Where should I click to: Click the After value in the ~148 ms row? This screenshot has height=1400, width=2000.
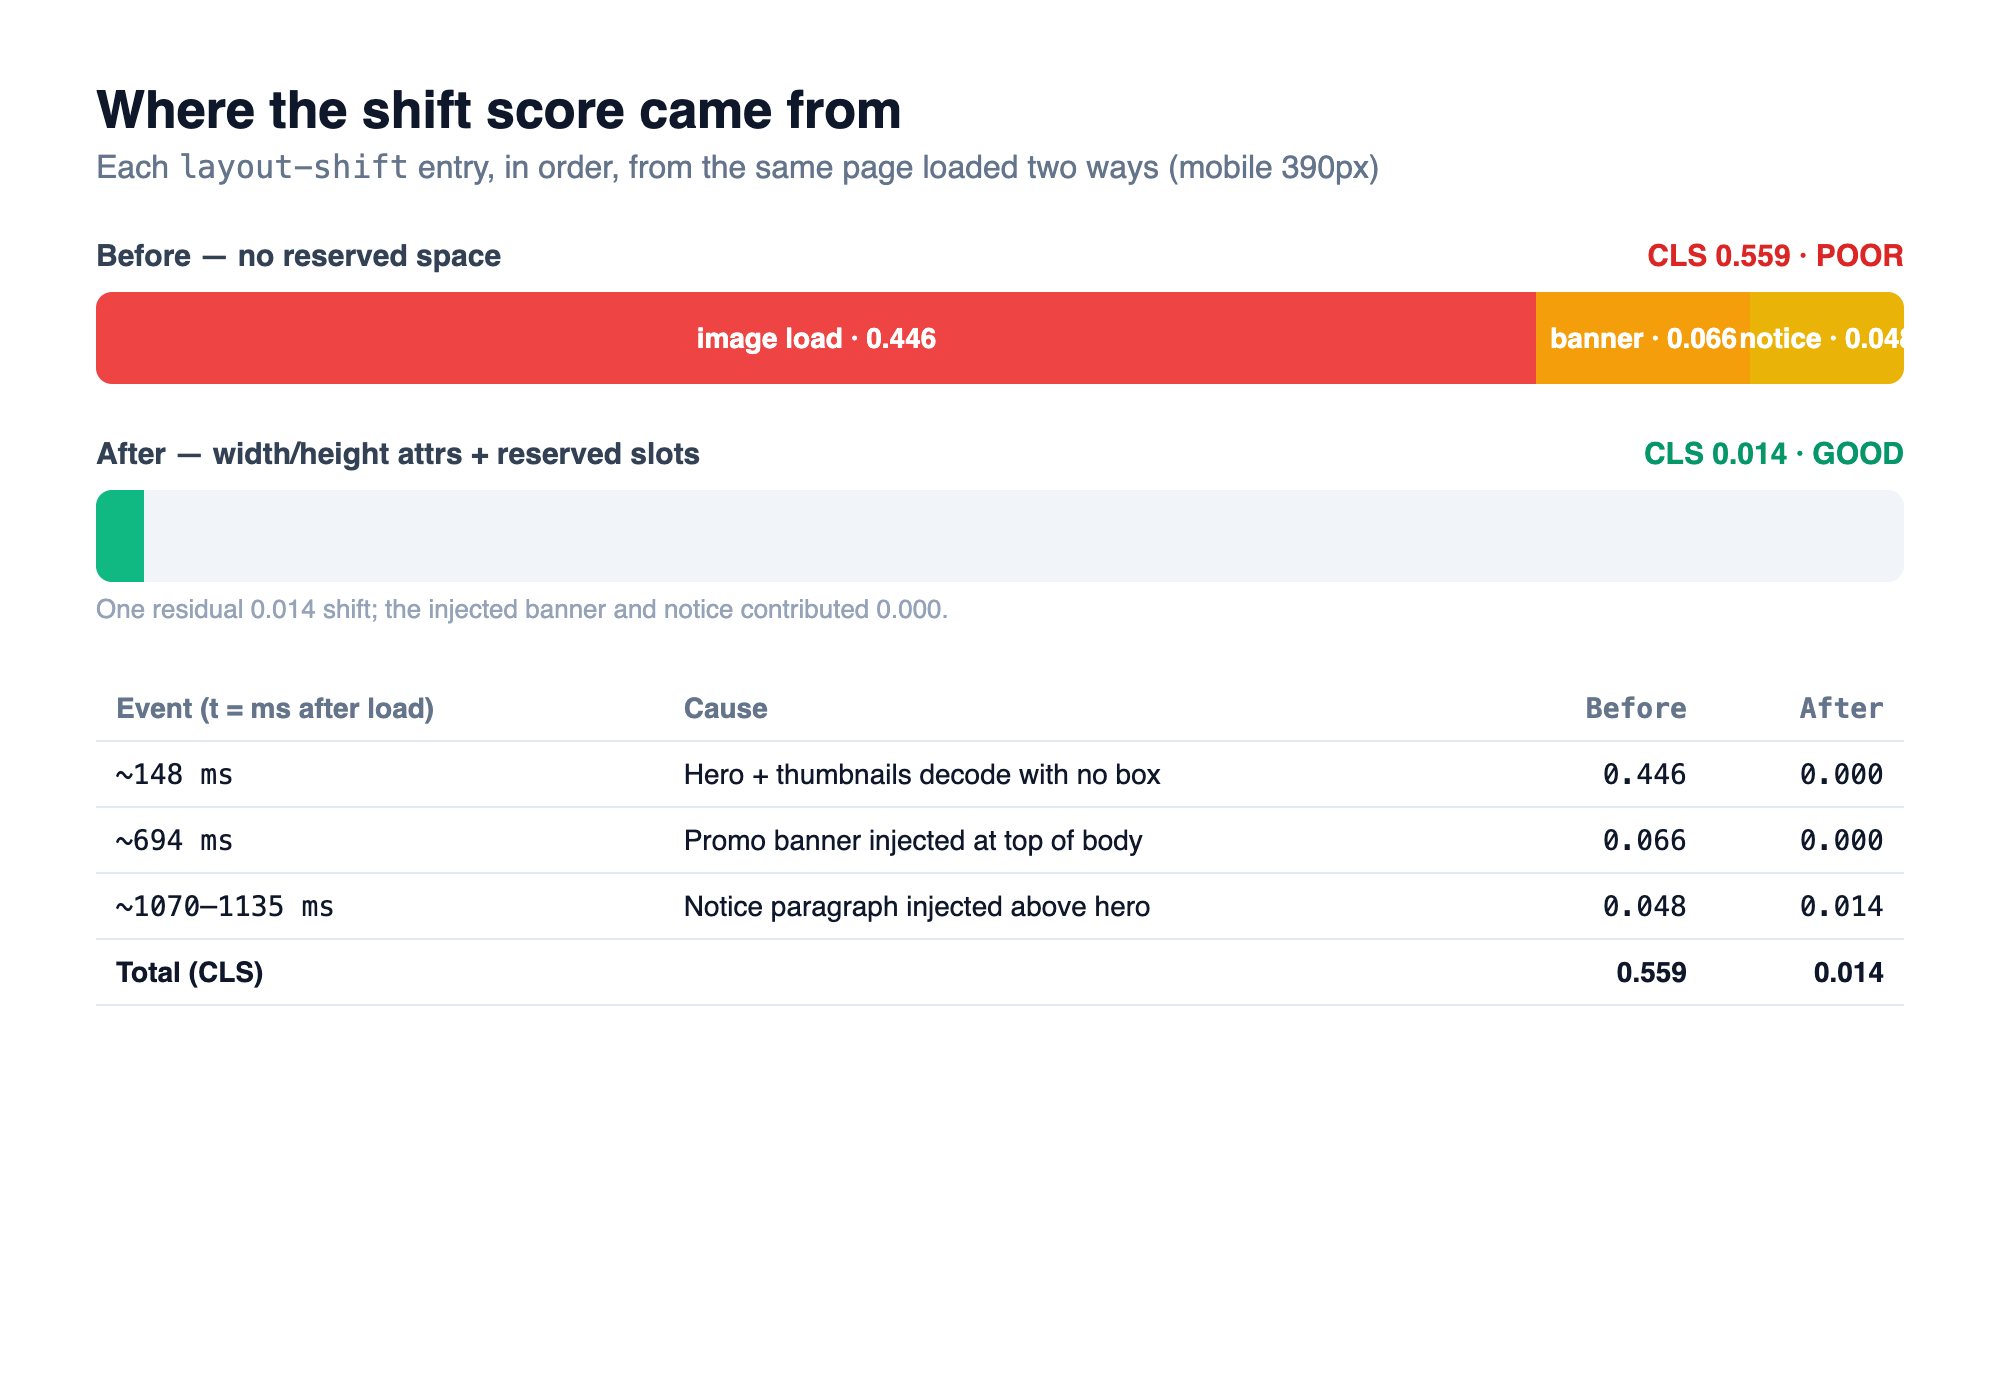coord(1841,775)
